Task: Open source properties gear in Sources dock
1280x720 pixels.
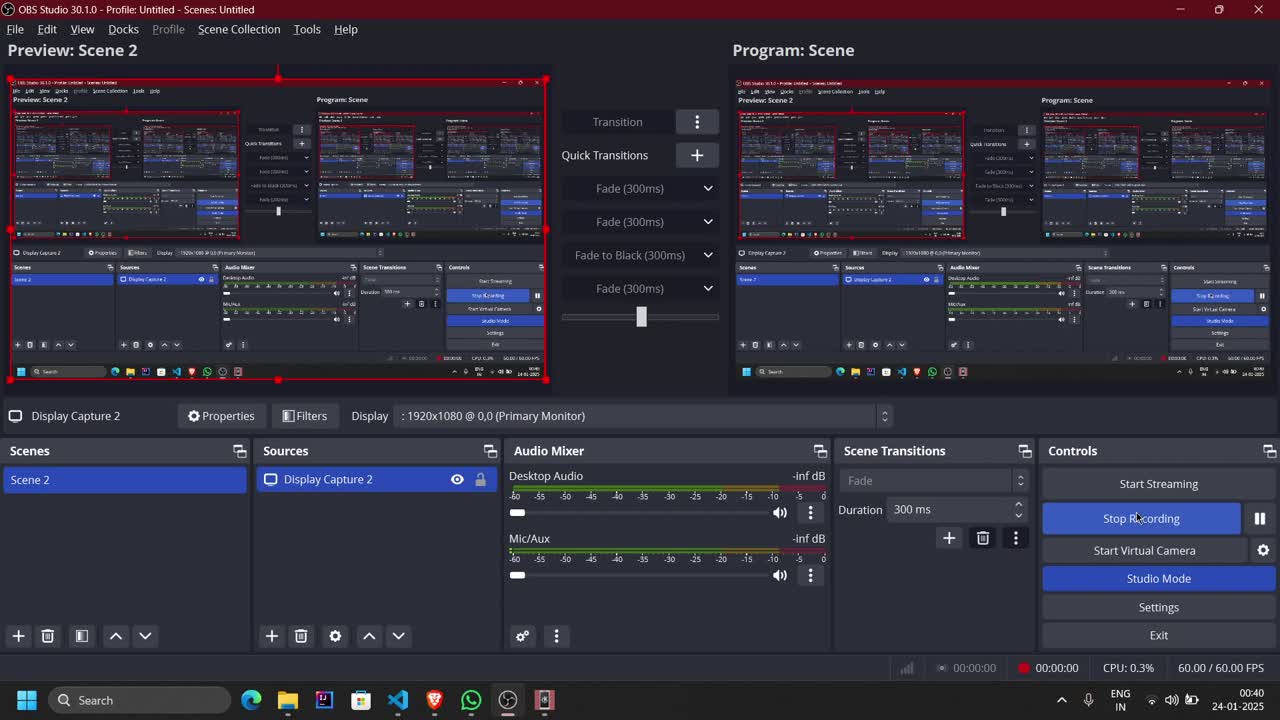Action: pos(335,636)
